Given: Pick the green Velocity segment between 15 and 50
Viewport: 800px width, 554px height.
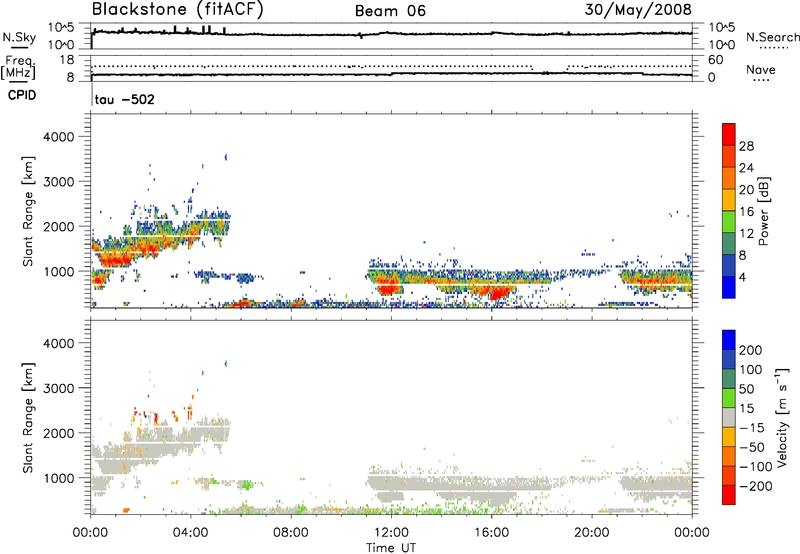Looking at the screenshot, I should (x=729, y=398).
